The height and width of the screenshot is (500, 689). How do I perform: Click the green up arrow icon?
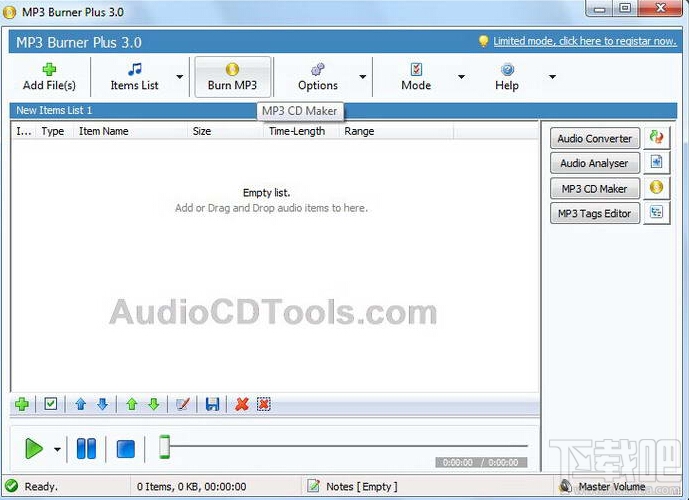click(x=132, y=404)
